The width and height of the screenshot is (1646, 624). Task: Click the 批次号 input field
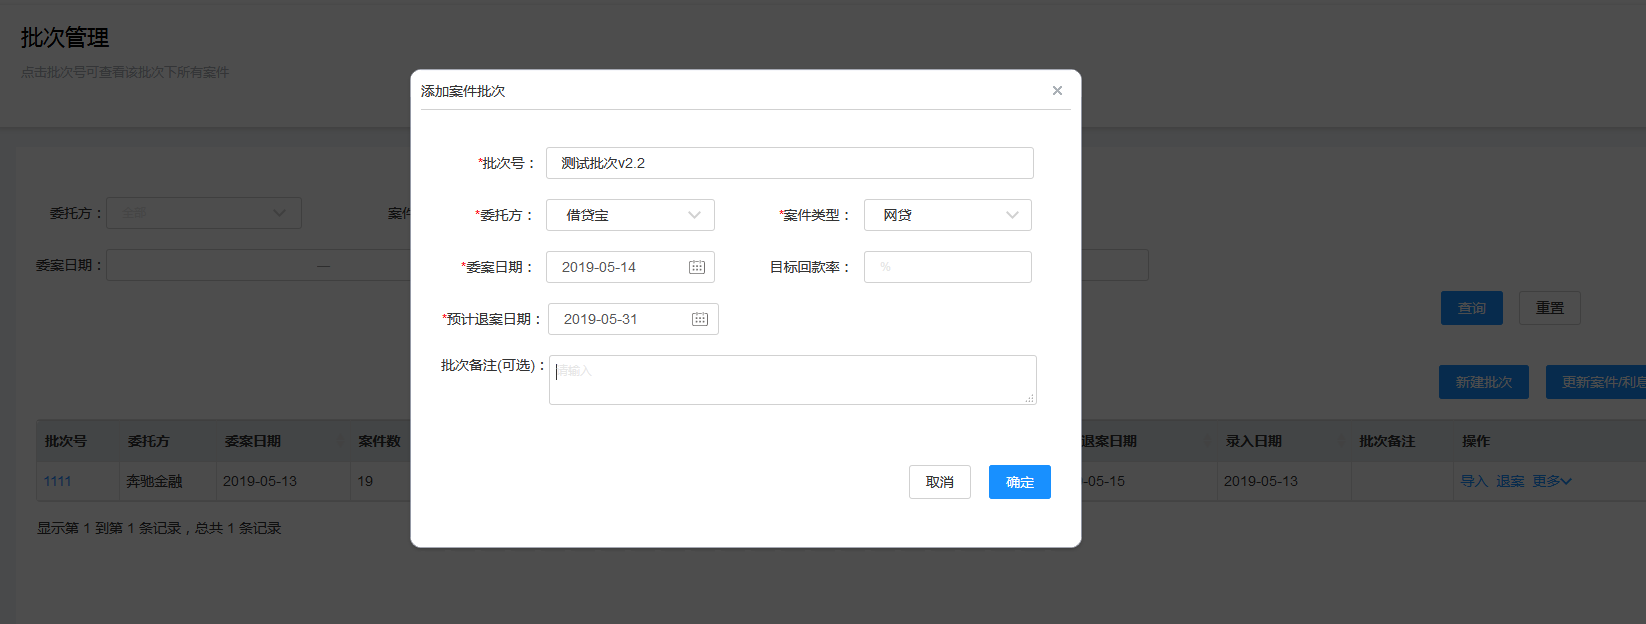[x=789, y=163]
